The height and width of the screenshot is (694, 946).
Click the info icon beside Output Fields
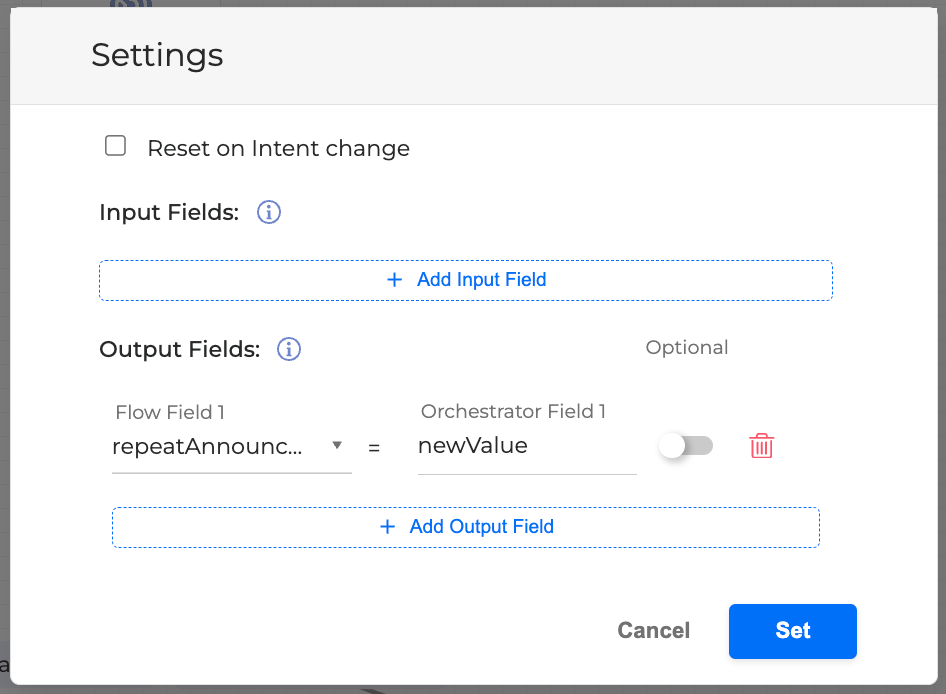289,349
